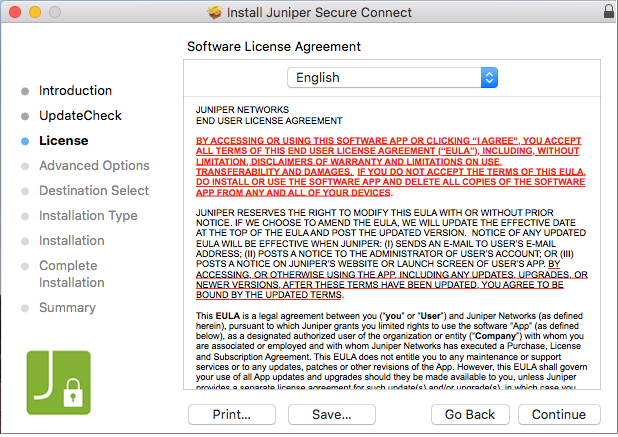Screen dimensions: 618x437
Task: Click the Summary step in sidebar
Action: (67, 307)
